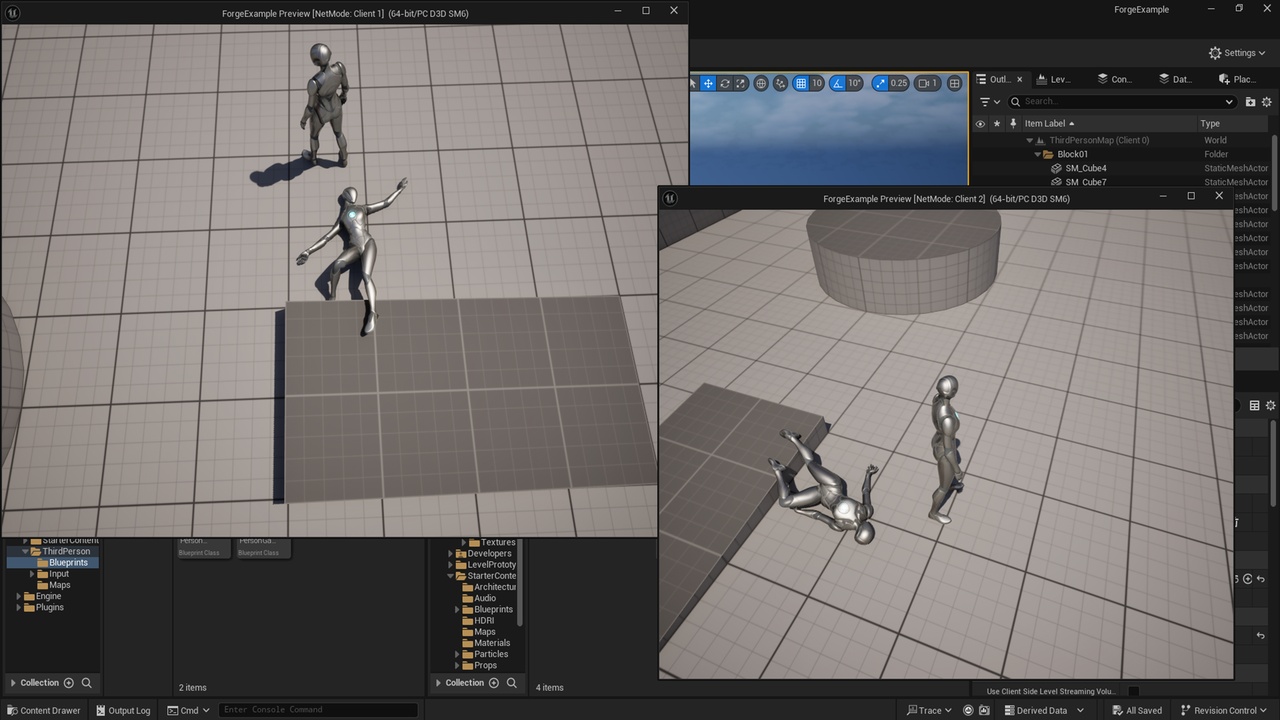Screen dimensions: 1280x720
Task: Click the Enter Console Command field
Action: 318,710
